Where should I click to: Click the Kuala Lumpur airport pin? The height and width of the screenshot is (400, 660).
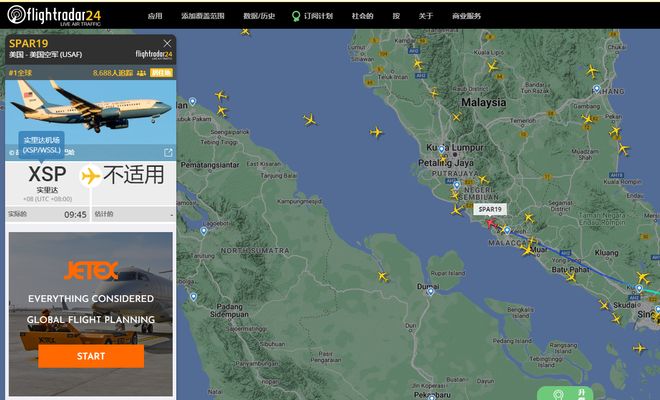tap(442, 149)
